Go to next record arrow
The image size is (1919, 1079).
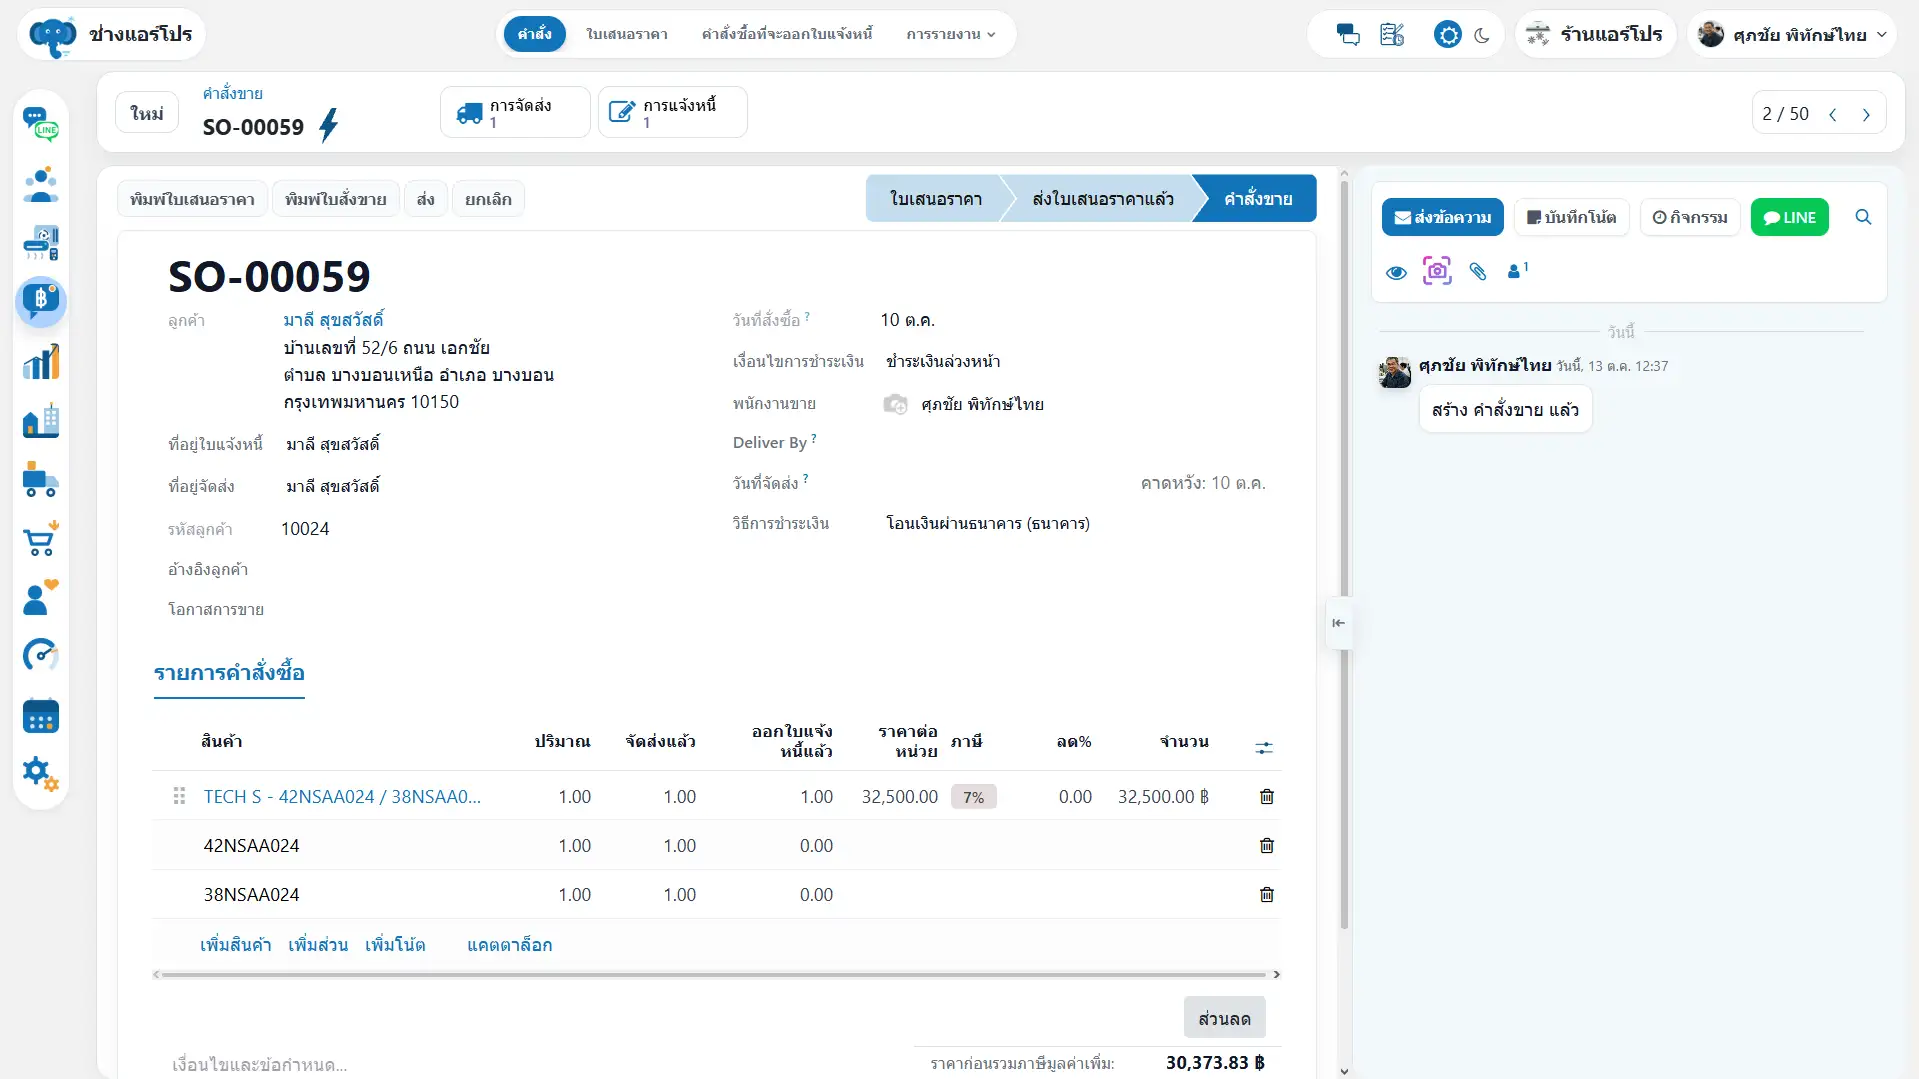1866,114
